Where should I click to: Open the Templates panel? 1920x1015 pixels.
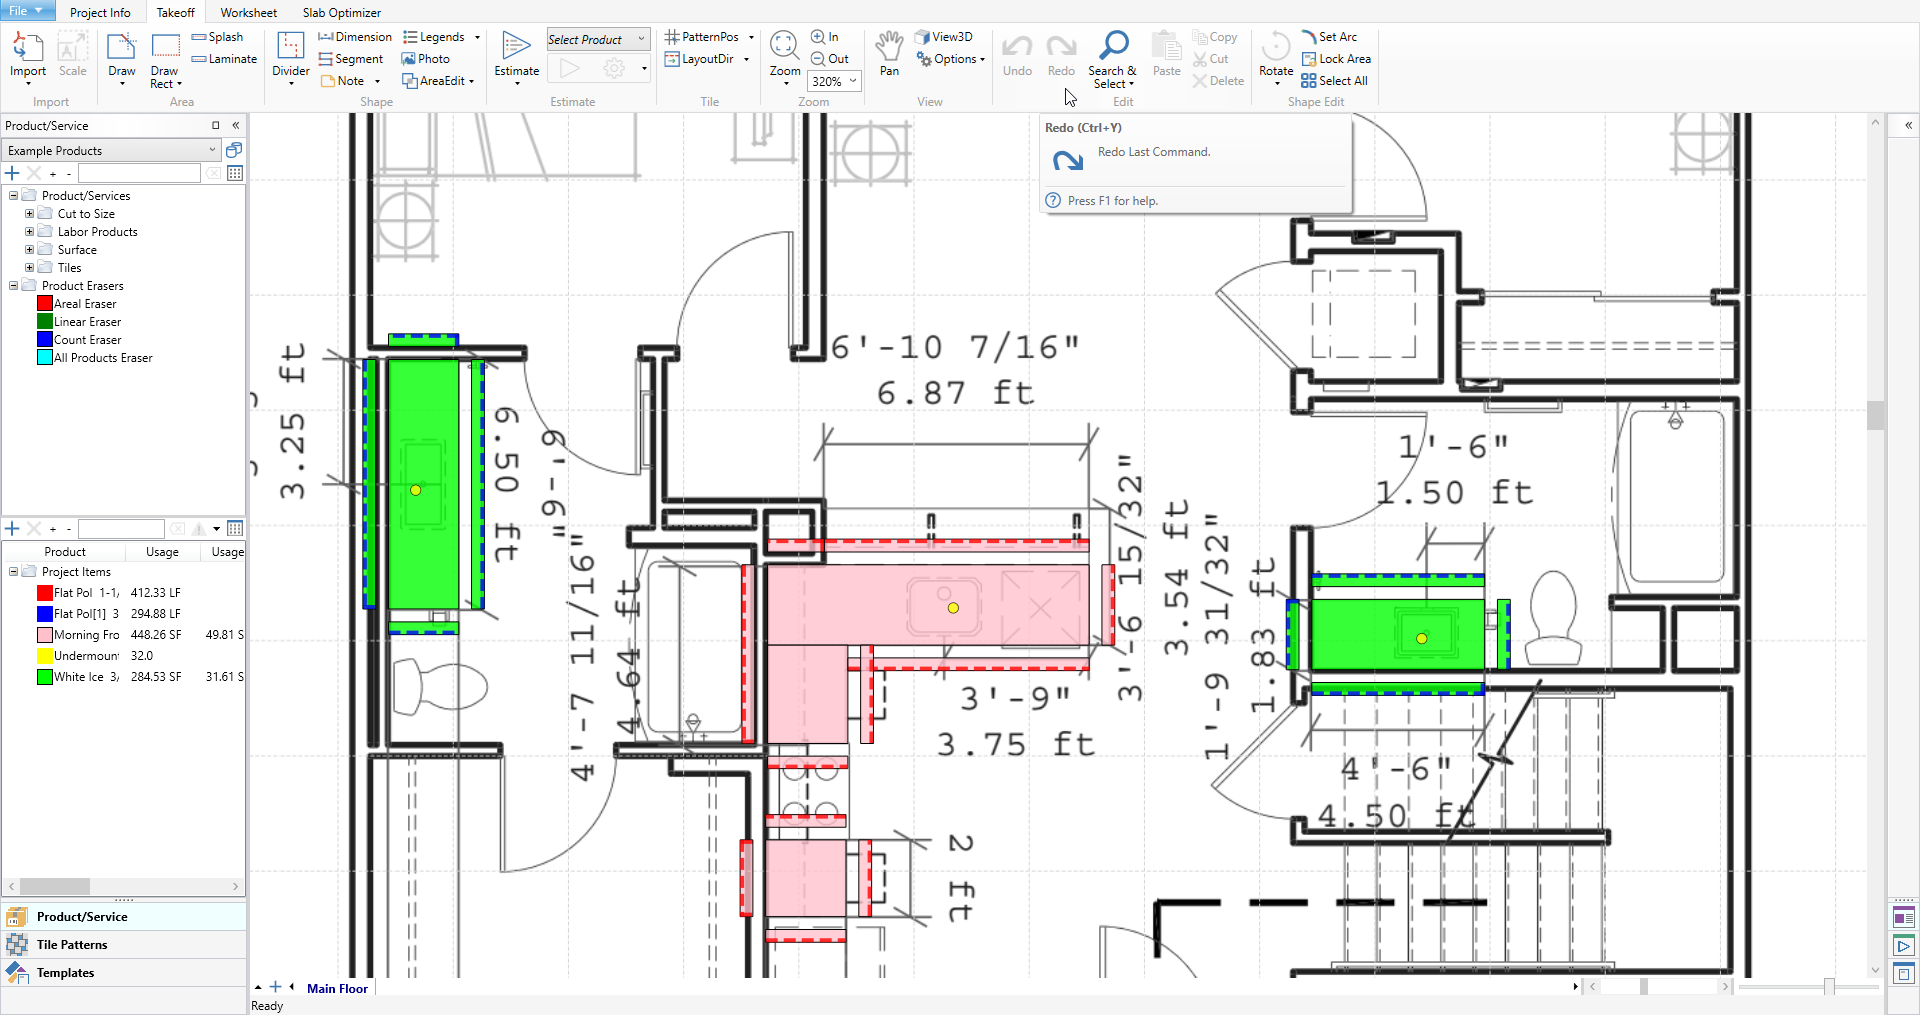coord(65,972)
